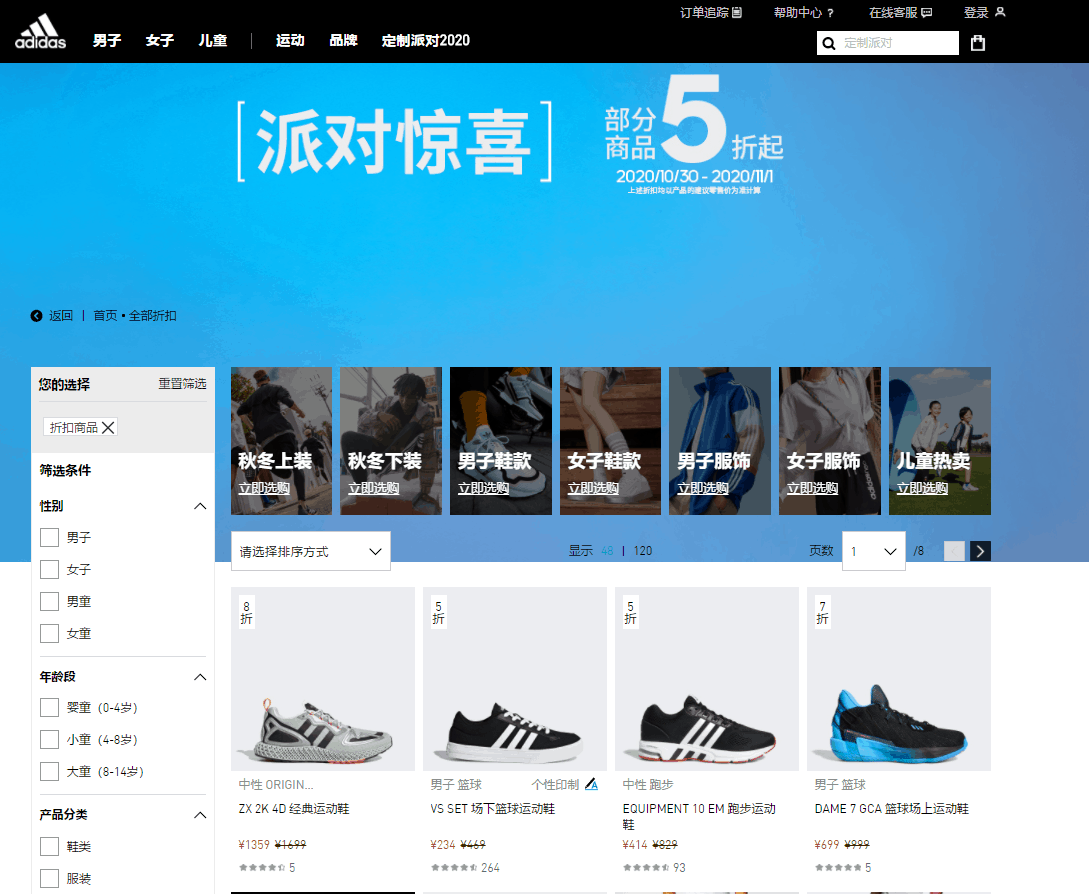Viewport: 1089px width, 894px height.
Task: Click the 重置筛选 reset link
Action: [x=182, y=384]
